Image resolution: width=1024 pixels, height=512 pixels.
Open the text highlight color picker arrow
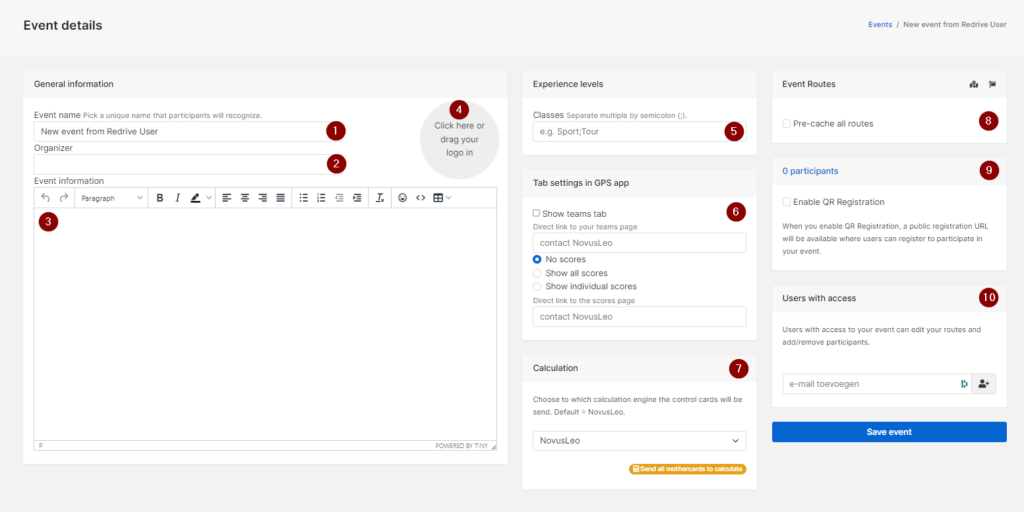click(x=209, y=198)
